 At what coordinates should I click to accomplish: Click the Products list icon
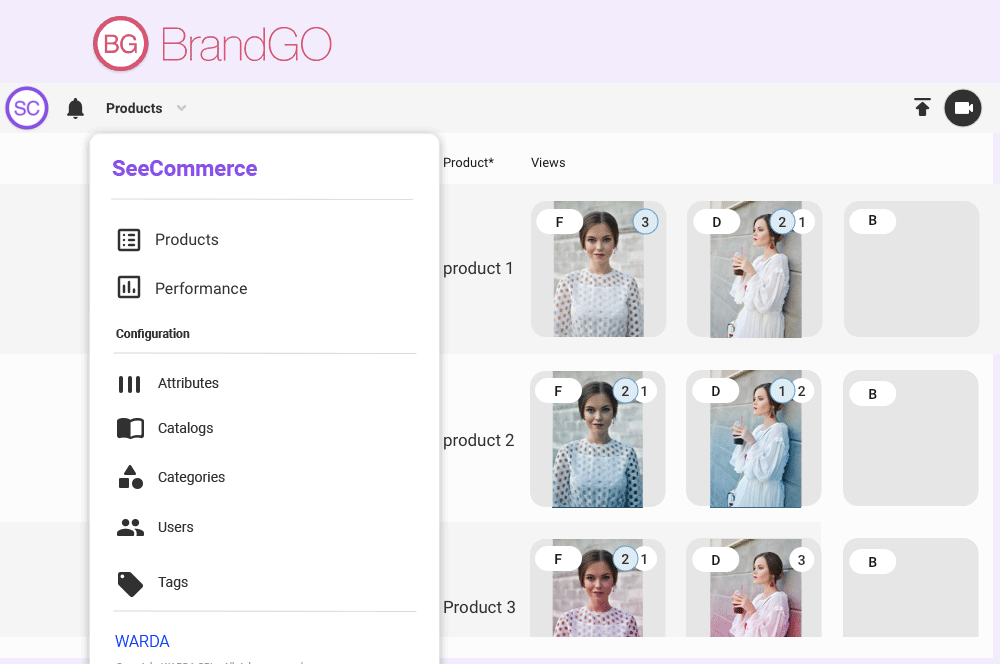pyautogui.click(x=129, y=240)
